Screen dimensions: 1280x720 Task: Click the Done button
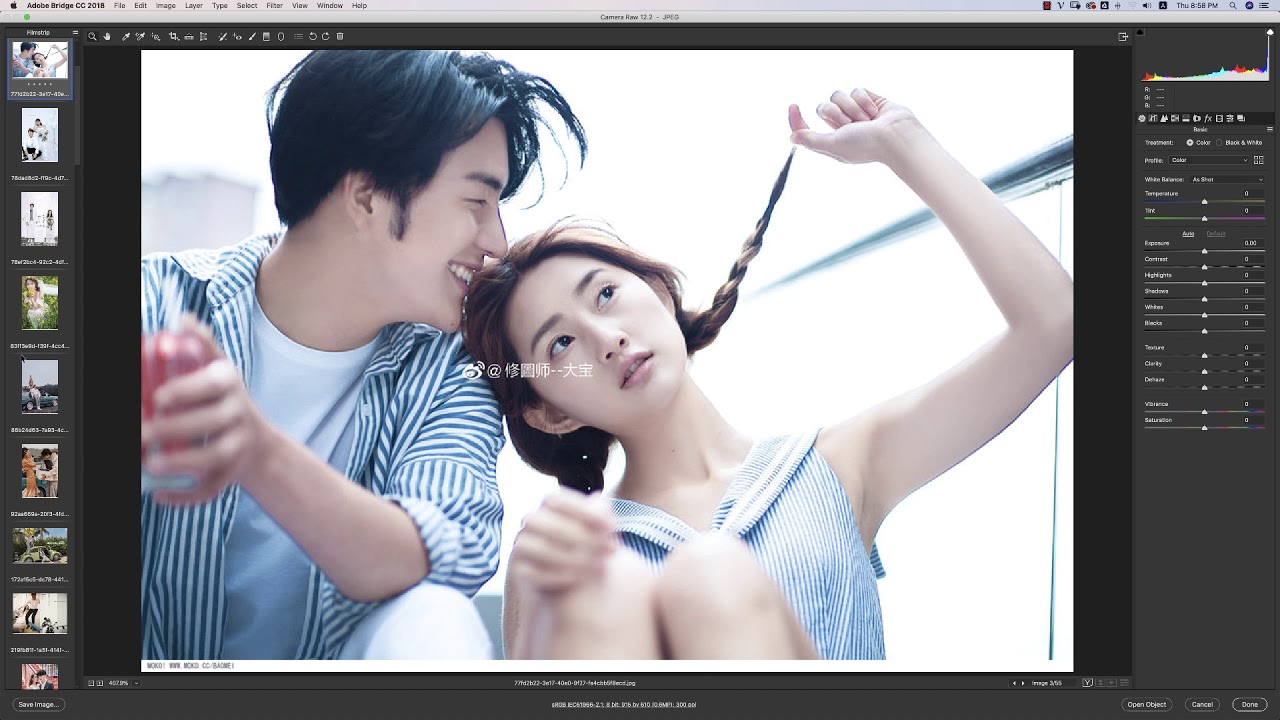point(1250,704)
